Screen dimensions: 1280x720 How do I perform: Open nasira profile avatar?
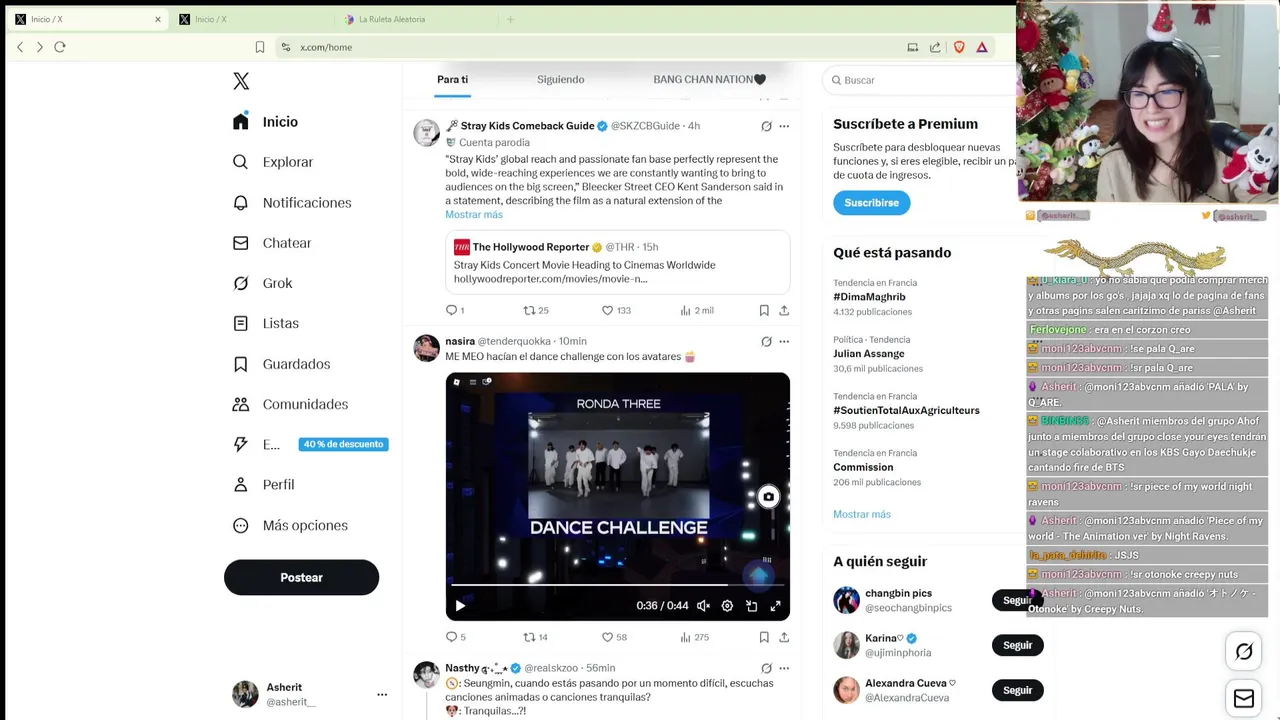click(427, 348)
